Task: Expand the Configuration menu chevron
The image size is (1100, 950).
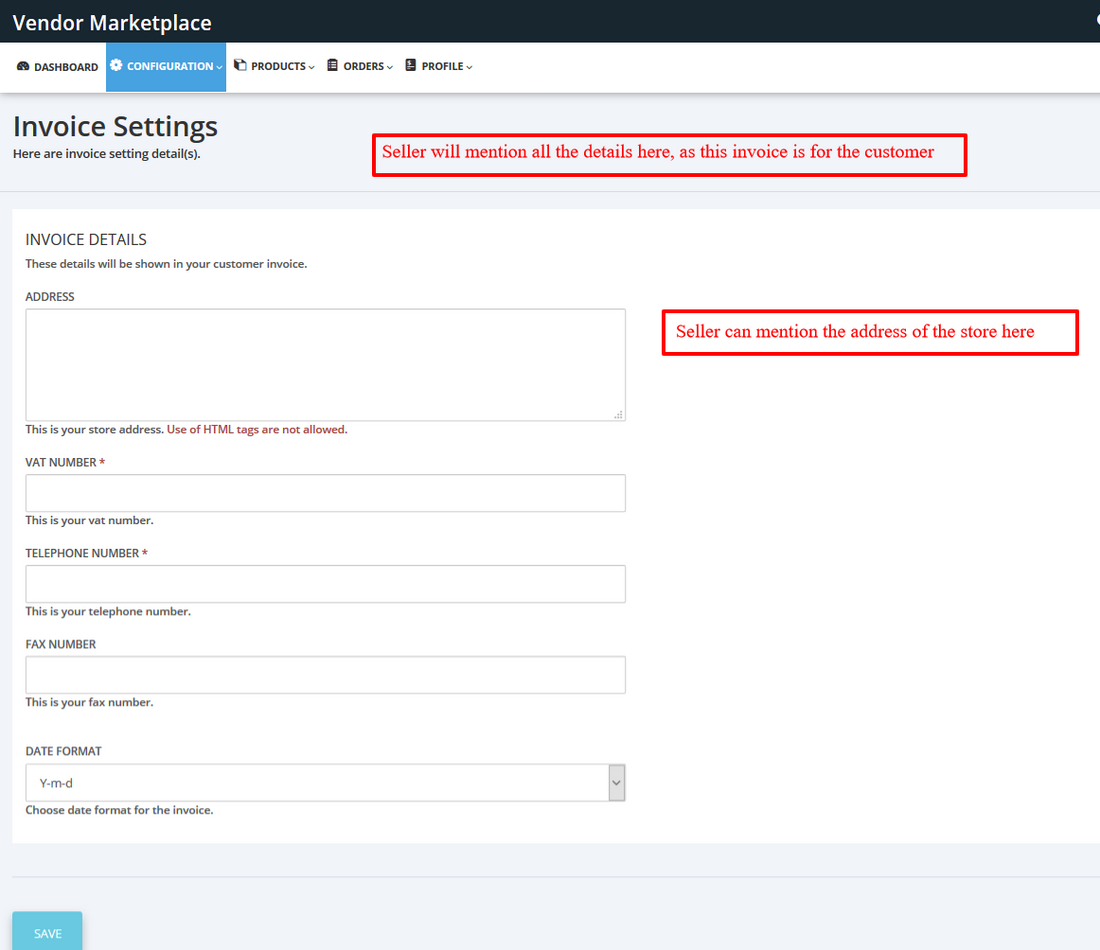Action: (219, 68)
